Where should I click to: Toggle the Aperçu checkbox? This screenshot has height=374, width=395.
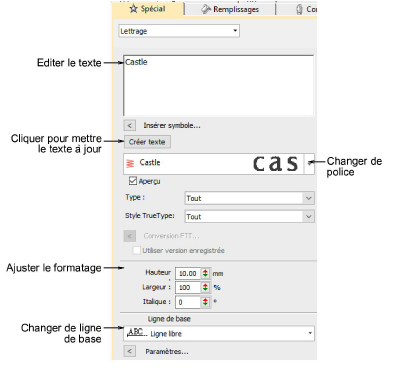click(133, 181)
